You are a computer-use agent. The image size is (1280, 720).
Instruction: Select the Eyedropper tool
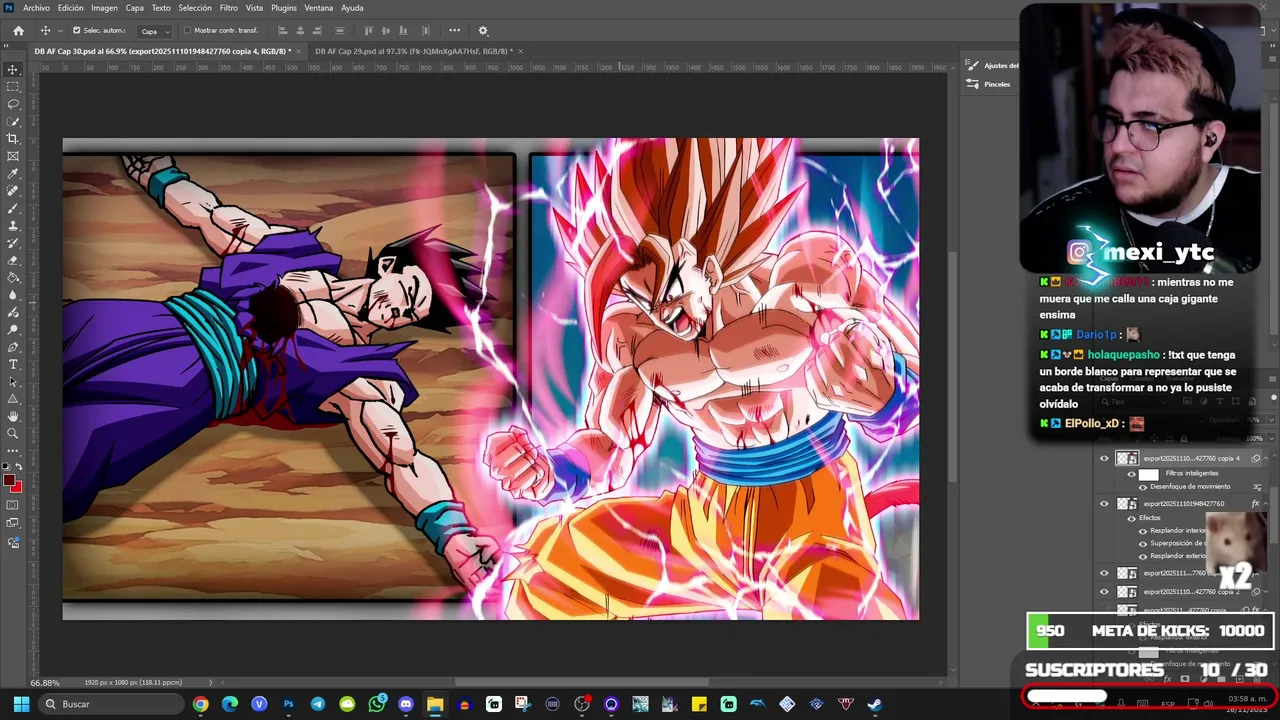13,174
